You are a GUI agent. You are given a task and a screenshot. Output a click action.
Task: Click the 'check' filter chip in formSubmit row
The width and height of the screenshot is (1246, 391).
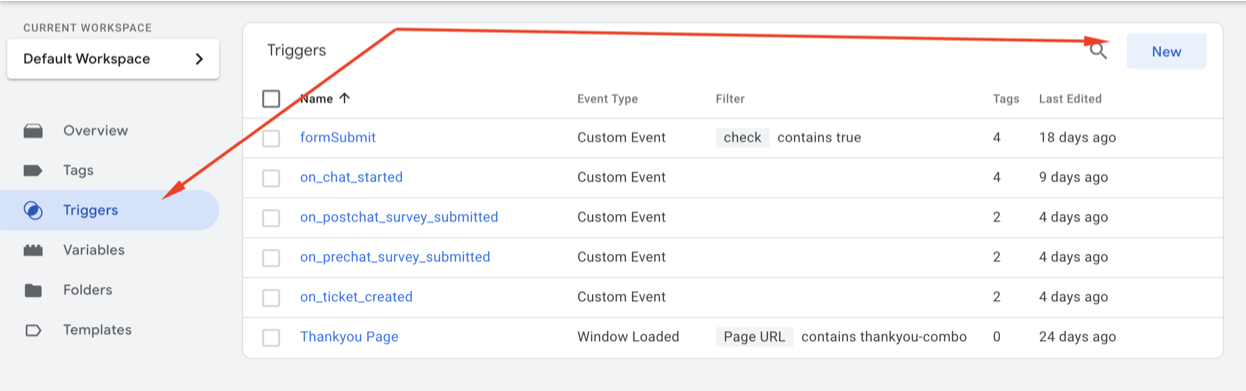tap(743, 138)
